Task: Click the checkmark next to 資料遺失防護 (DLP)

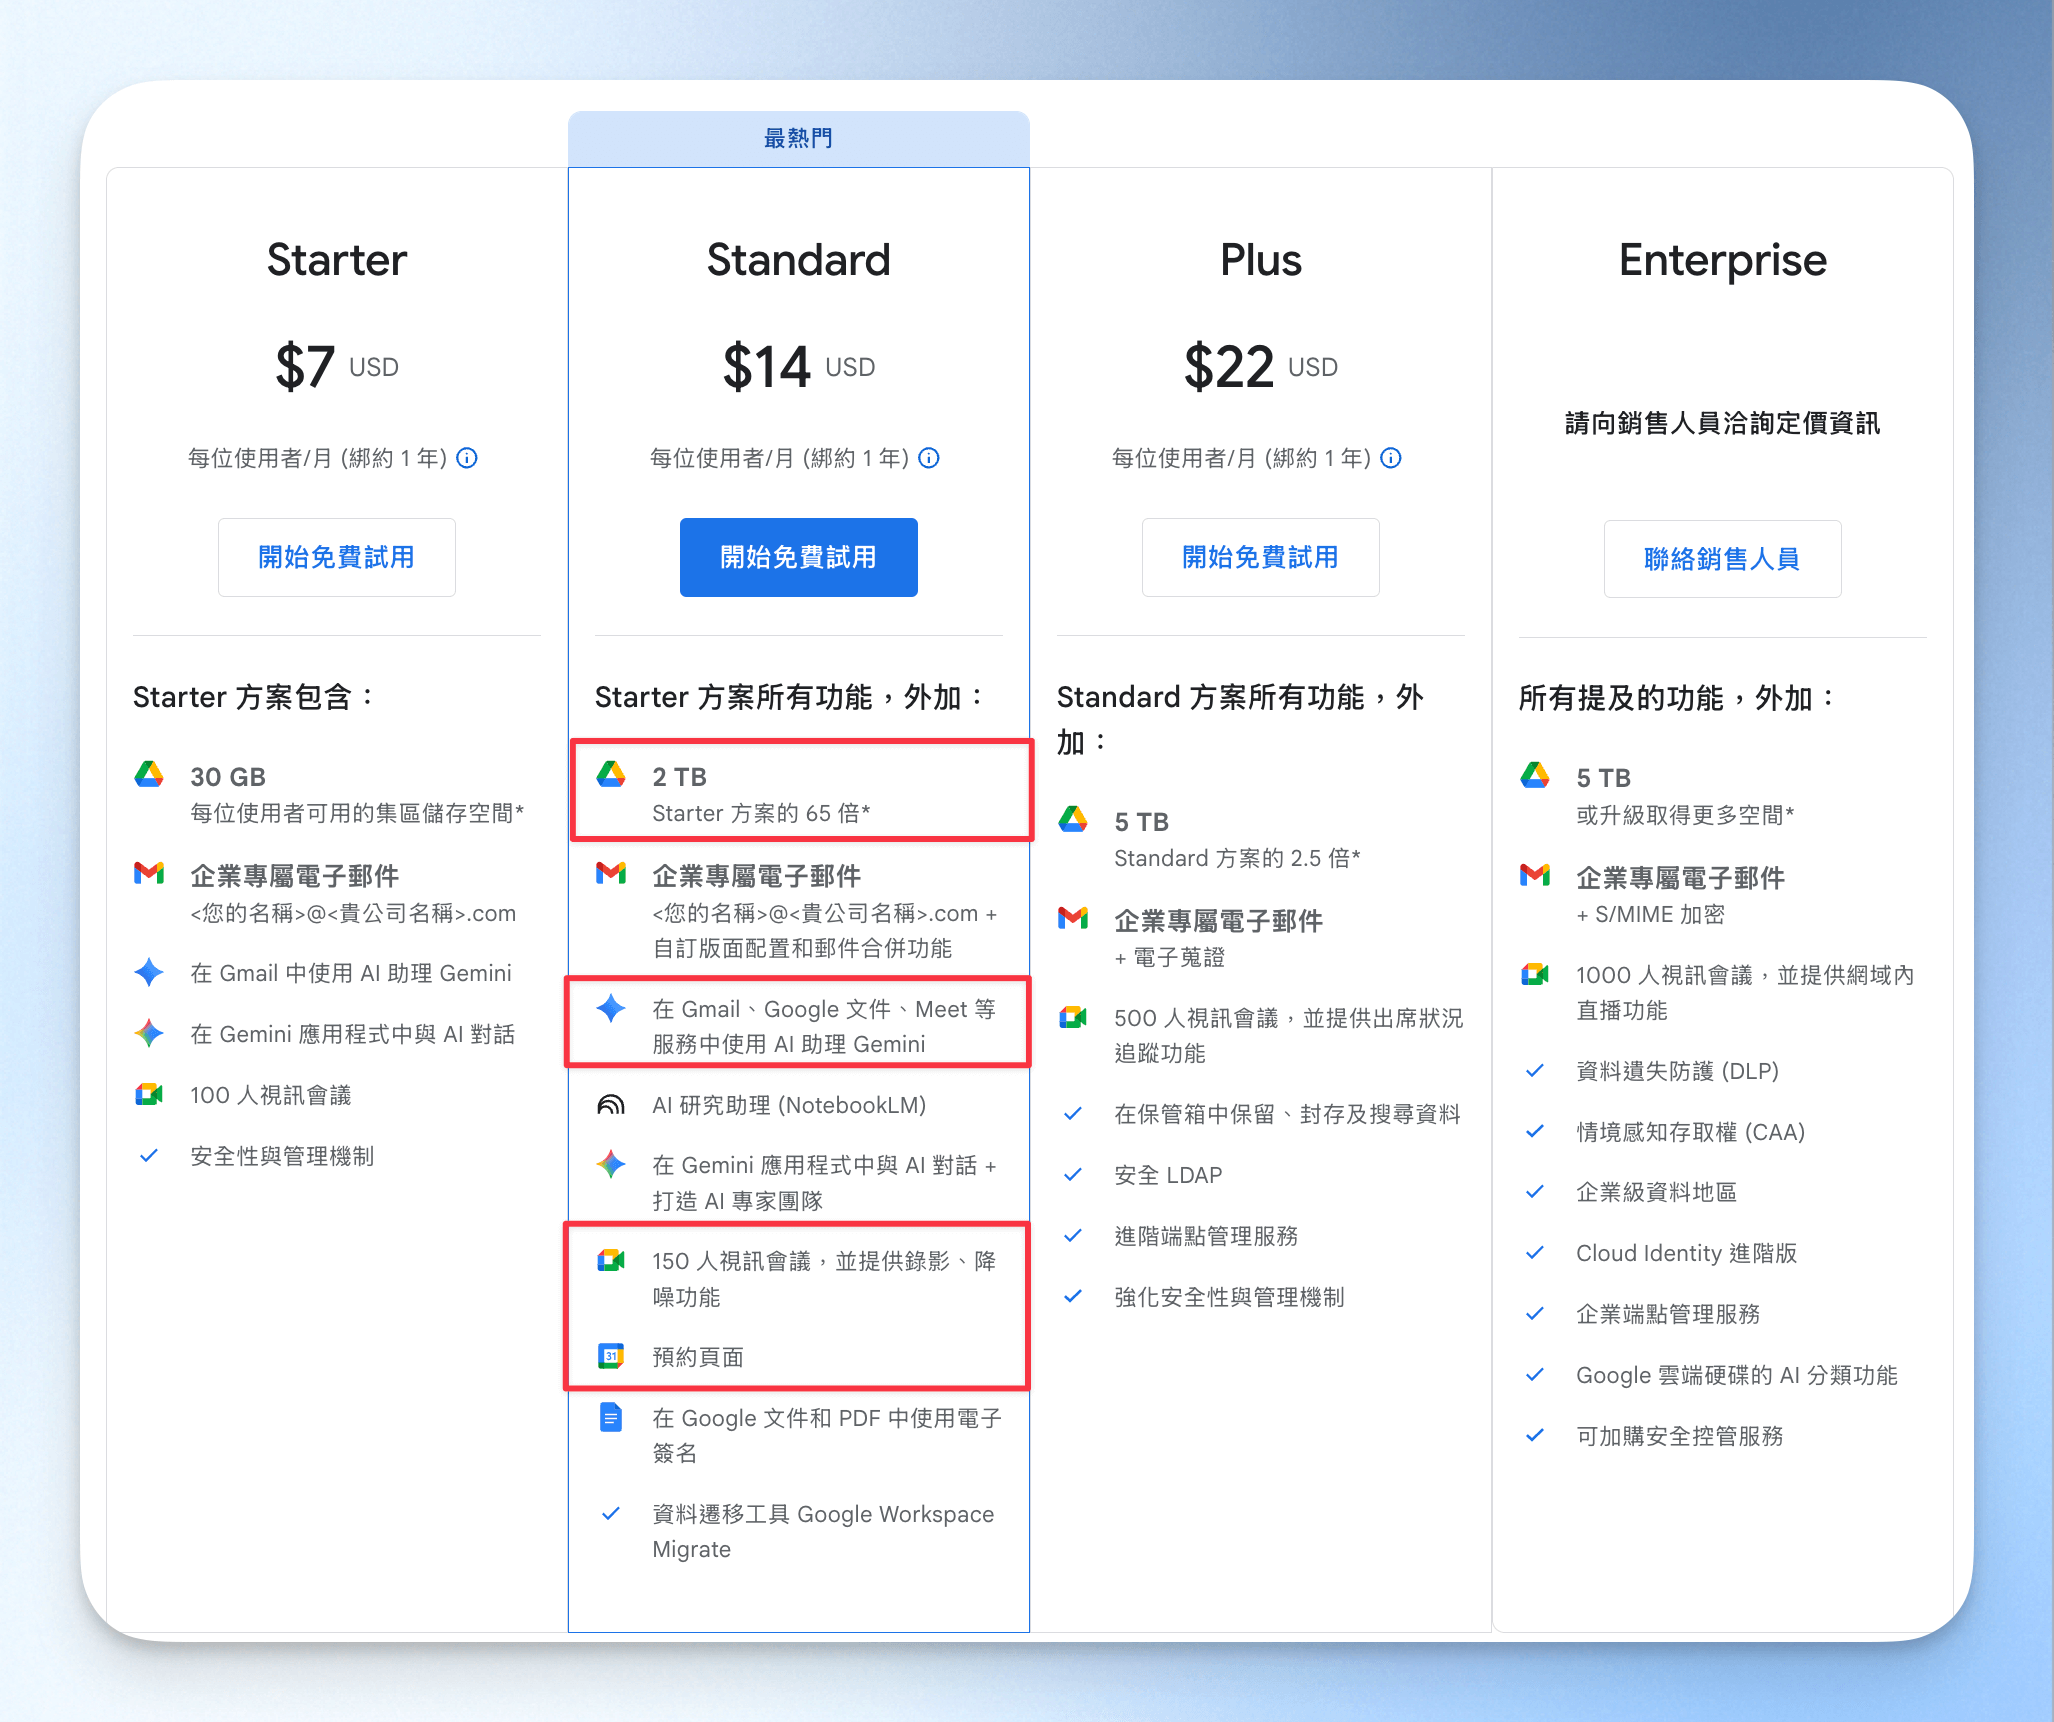Action: (1535, 1071)
